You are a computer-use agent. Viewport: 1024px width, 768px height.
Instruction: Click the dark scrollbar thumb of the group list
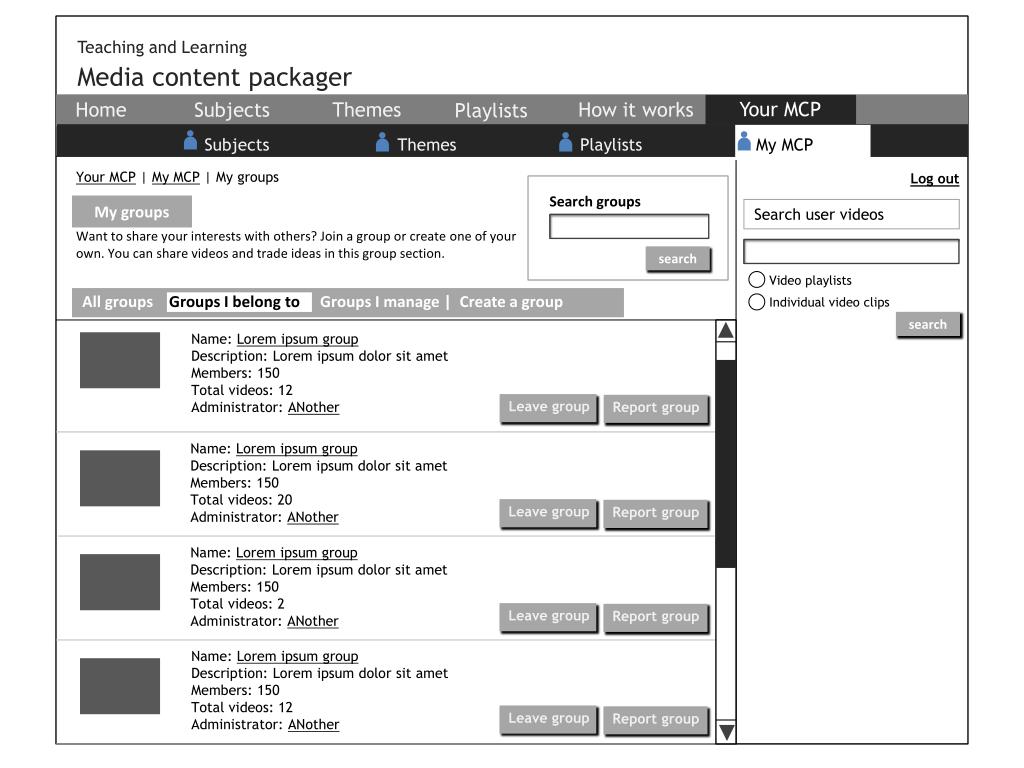[x=726, y=464]
